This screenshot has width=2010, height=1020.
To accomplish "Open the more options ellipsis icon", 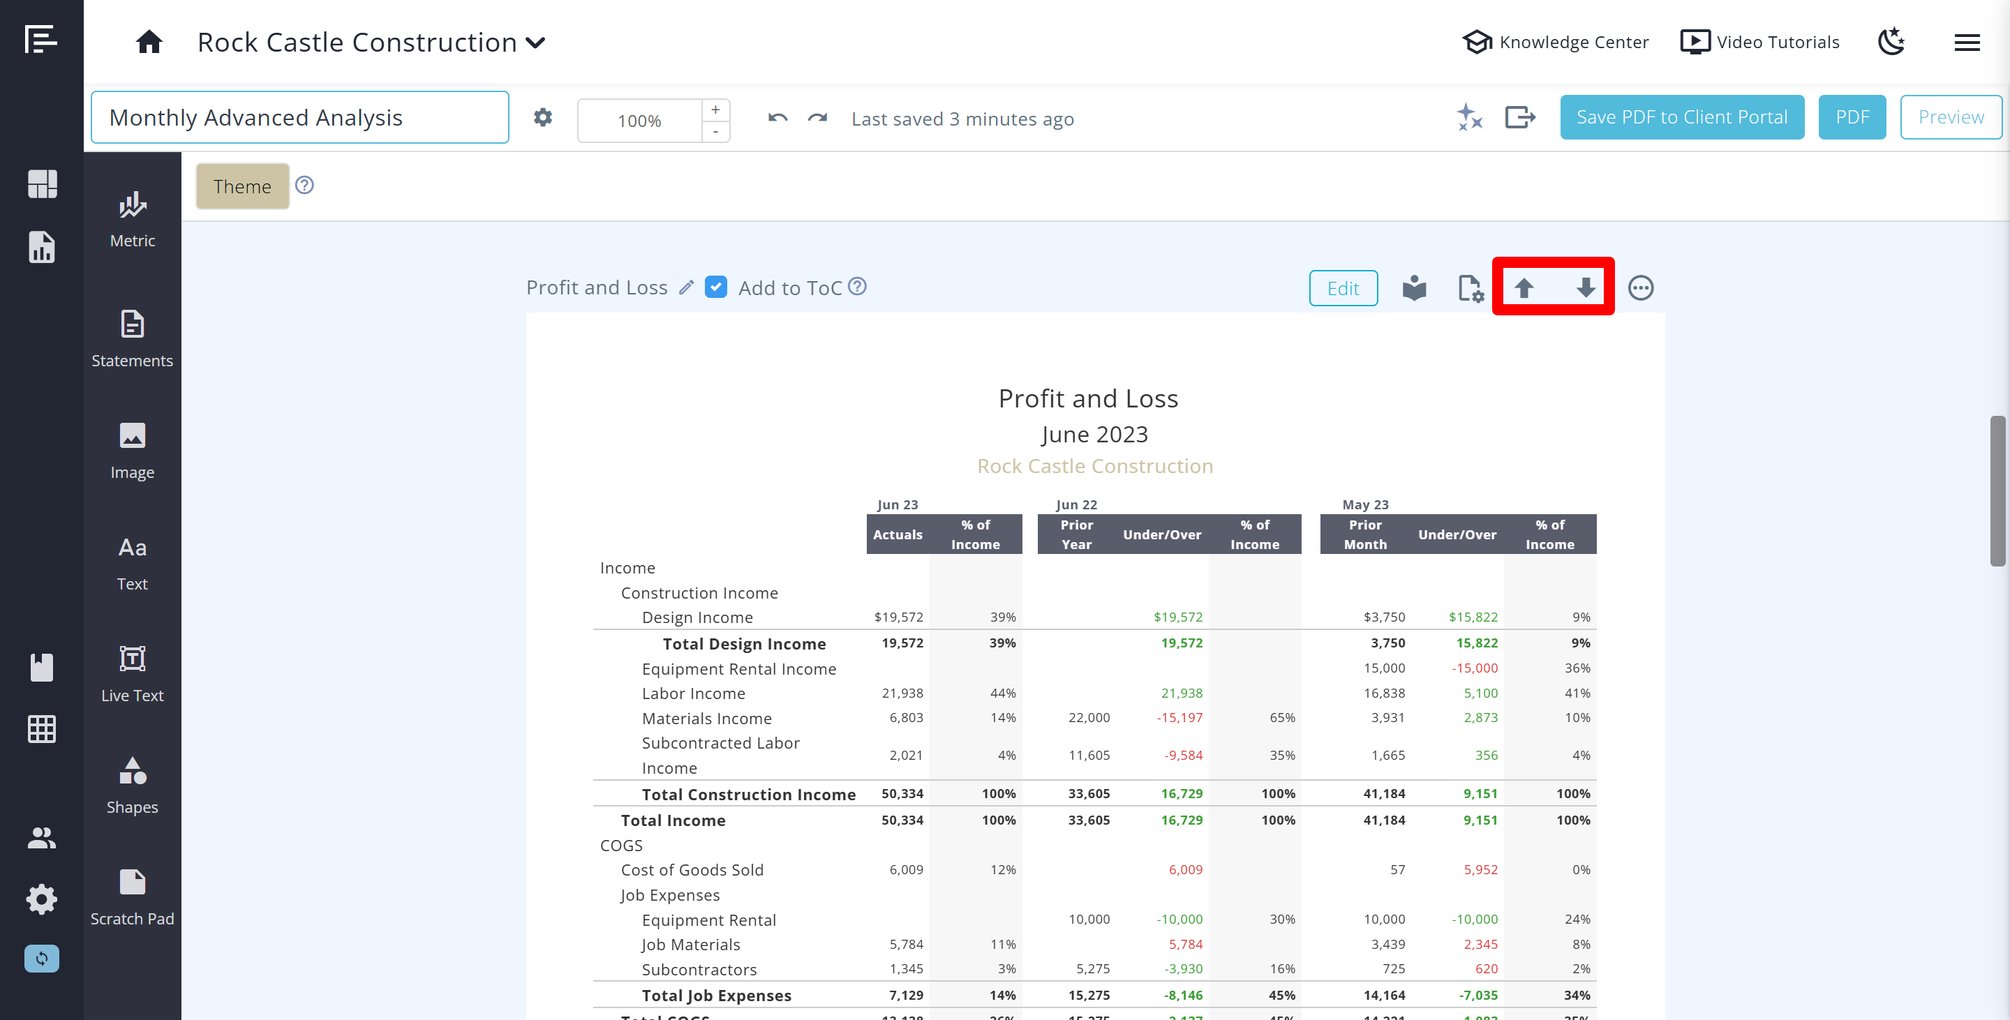I will tap(1640, 288).
